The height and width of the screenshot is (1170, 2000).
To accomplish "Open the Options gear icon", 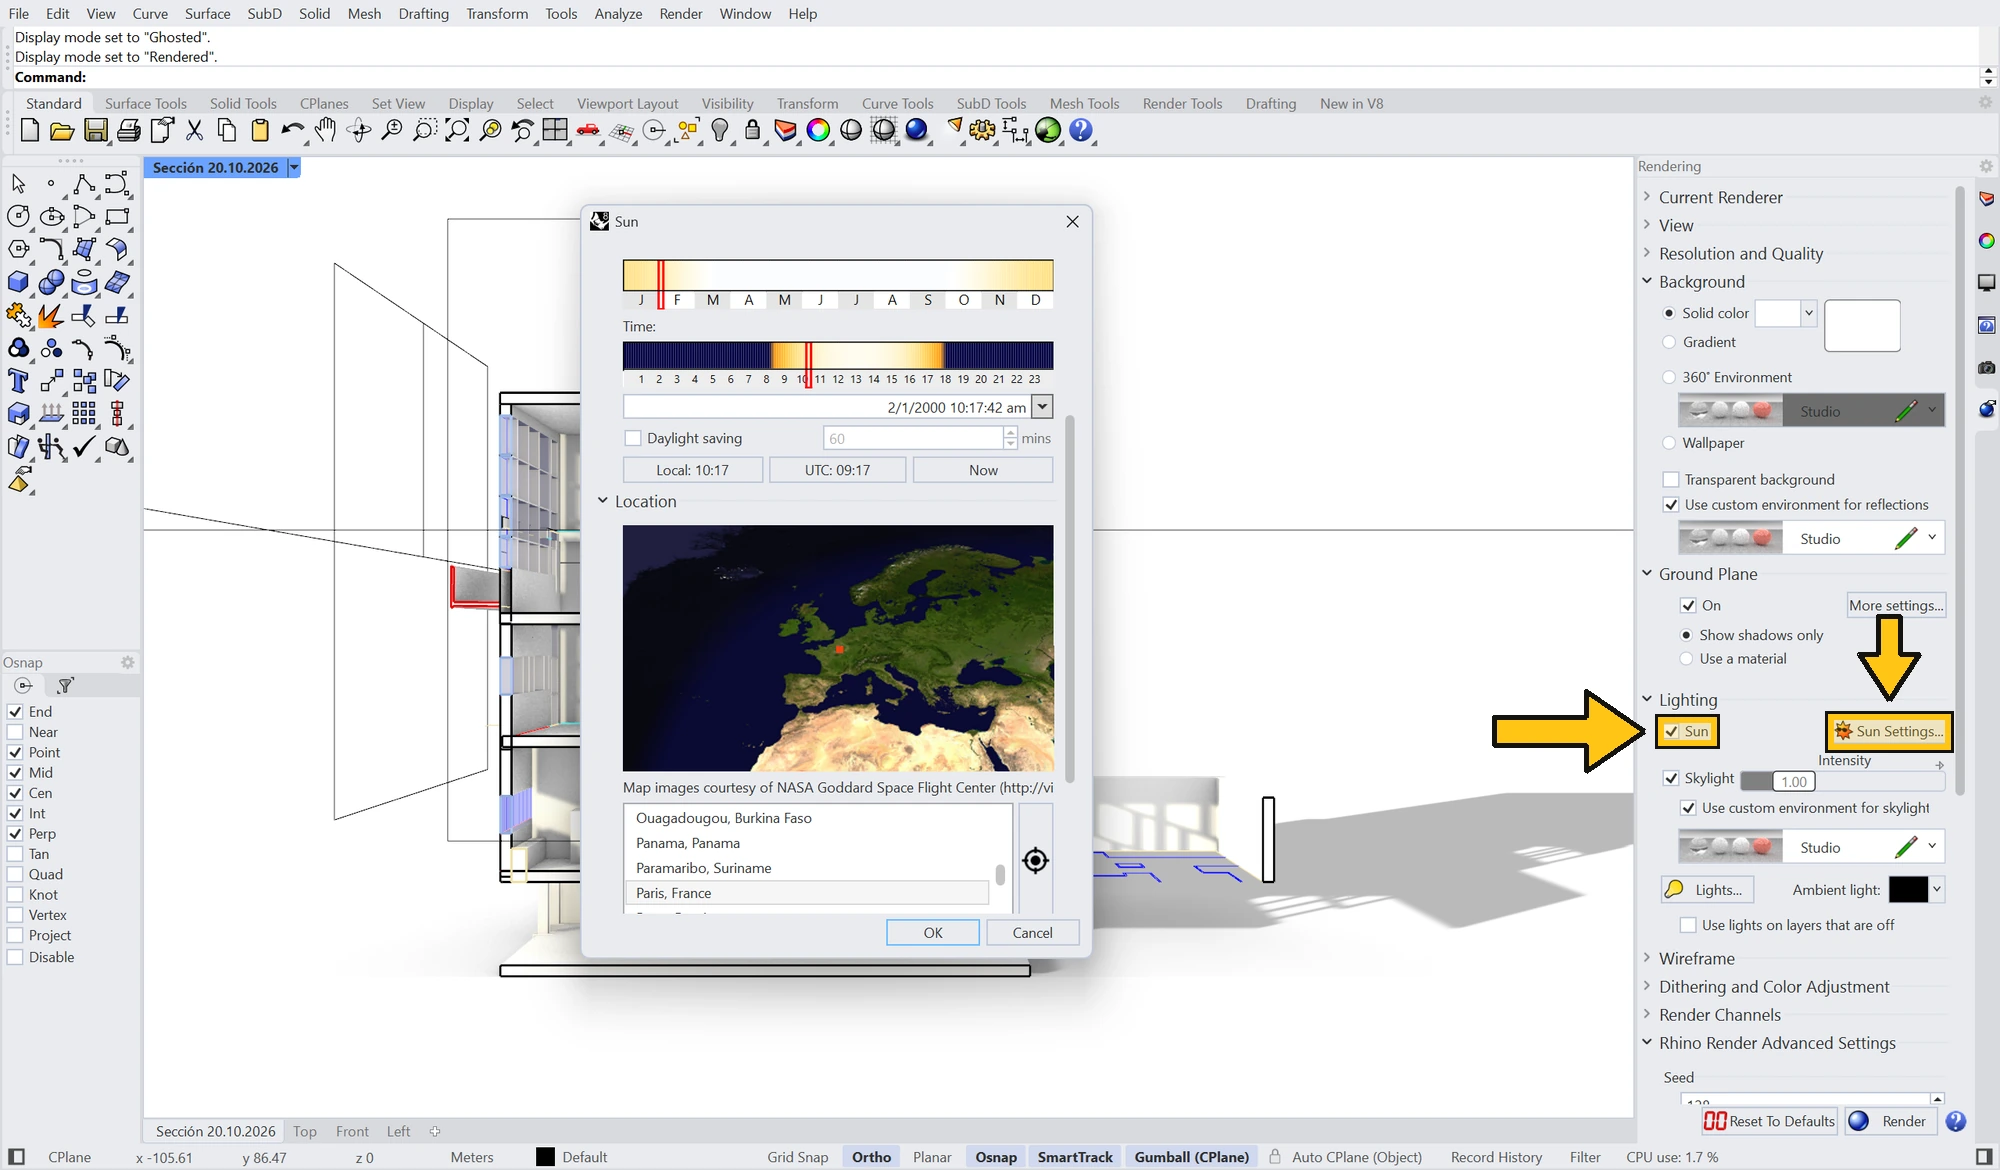I will [x=982, y=131].
